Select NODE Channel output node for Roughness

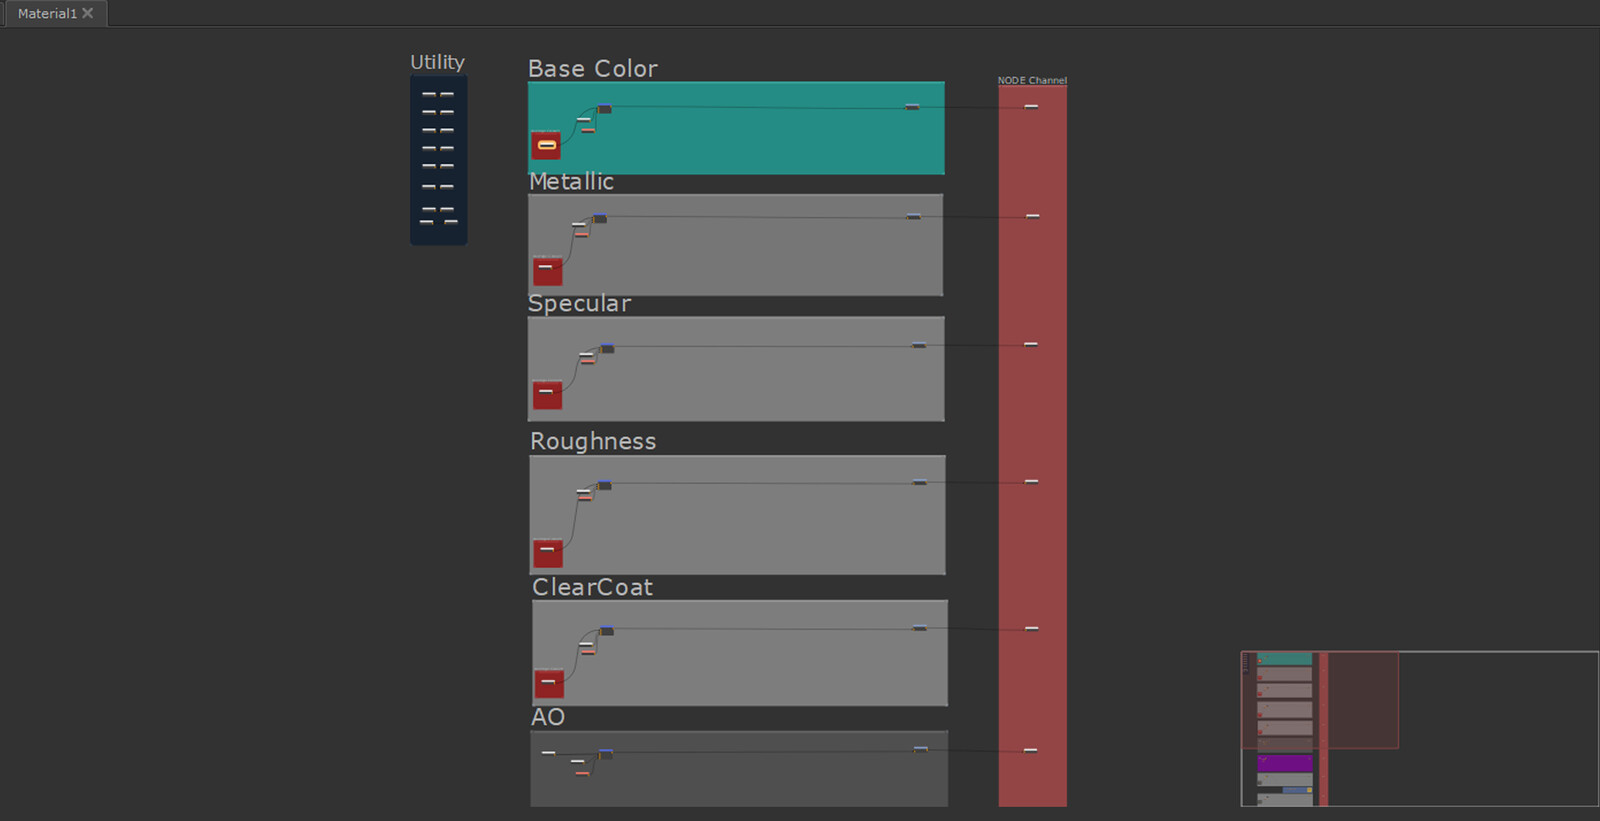pos(1031,481)
